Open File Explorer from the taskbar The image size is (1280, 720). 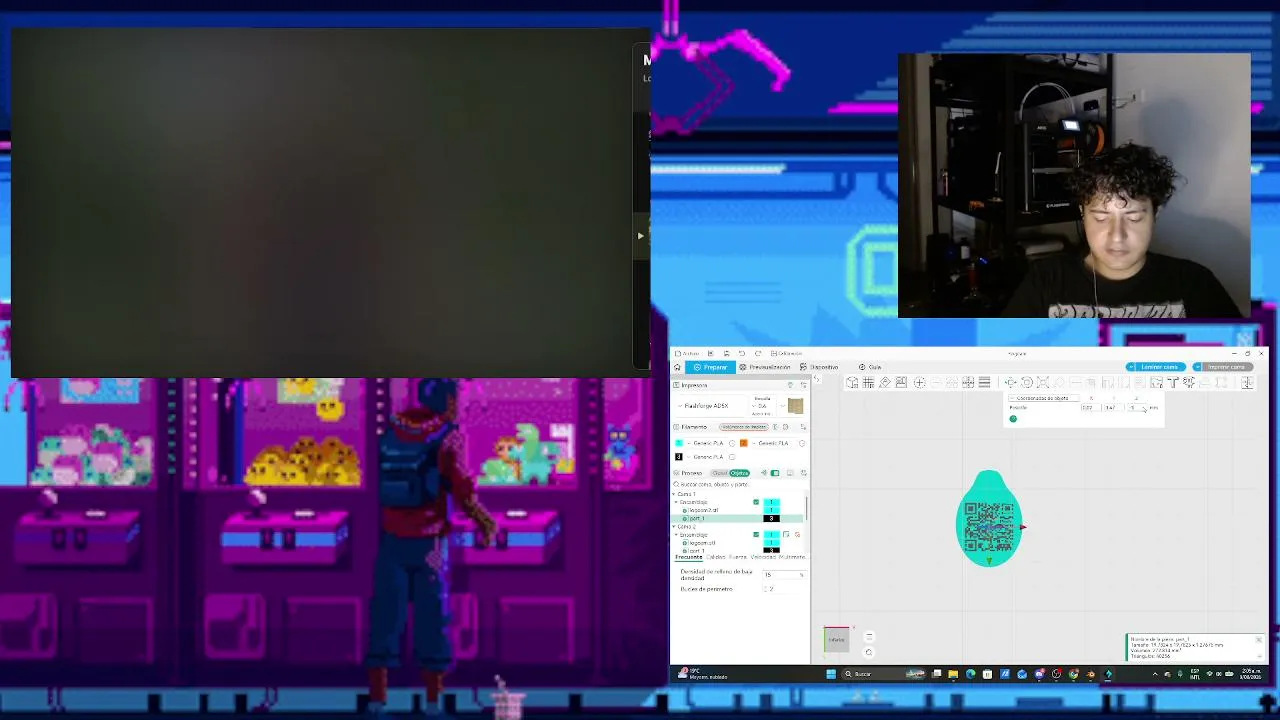click(953, 674)
